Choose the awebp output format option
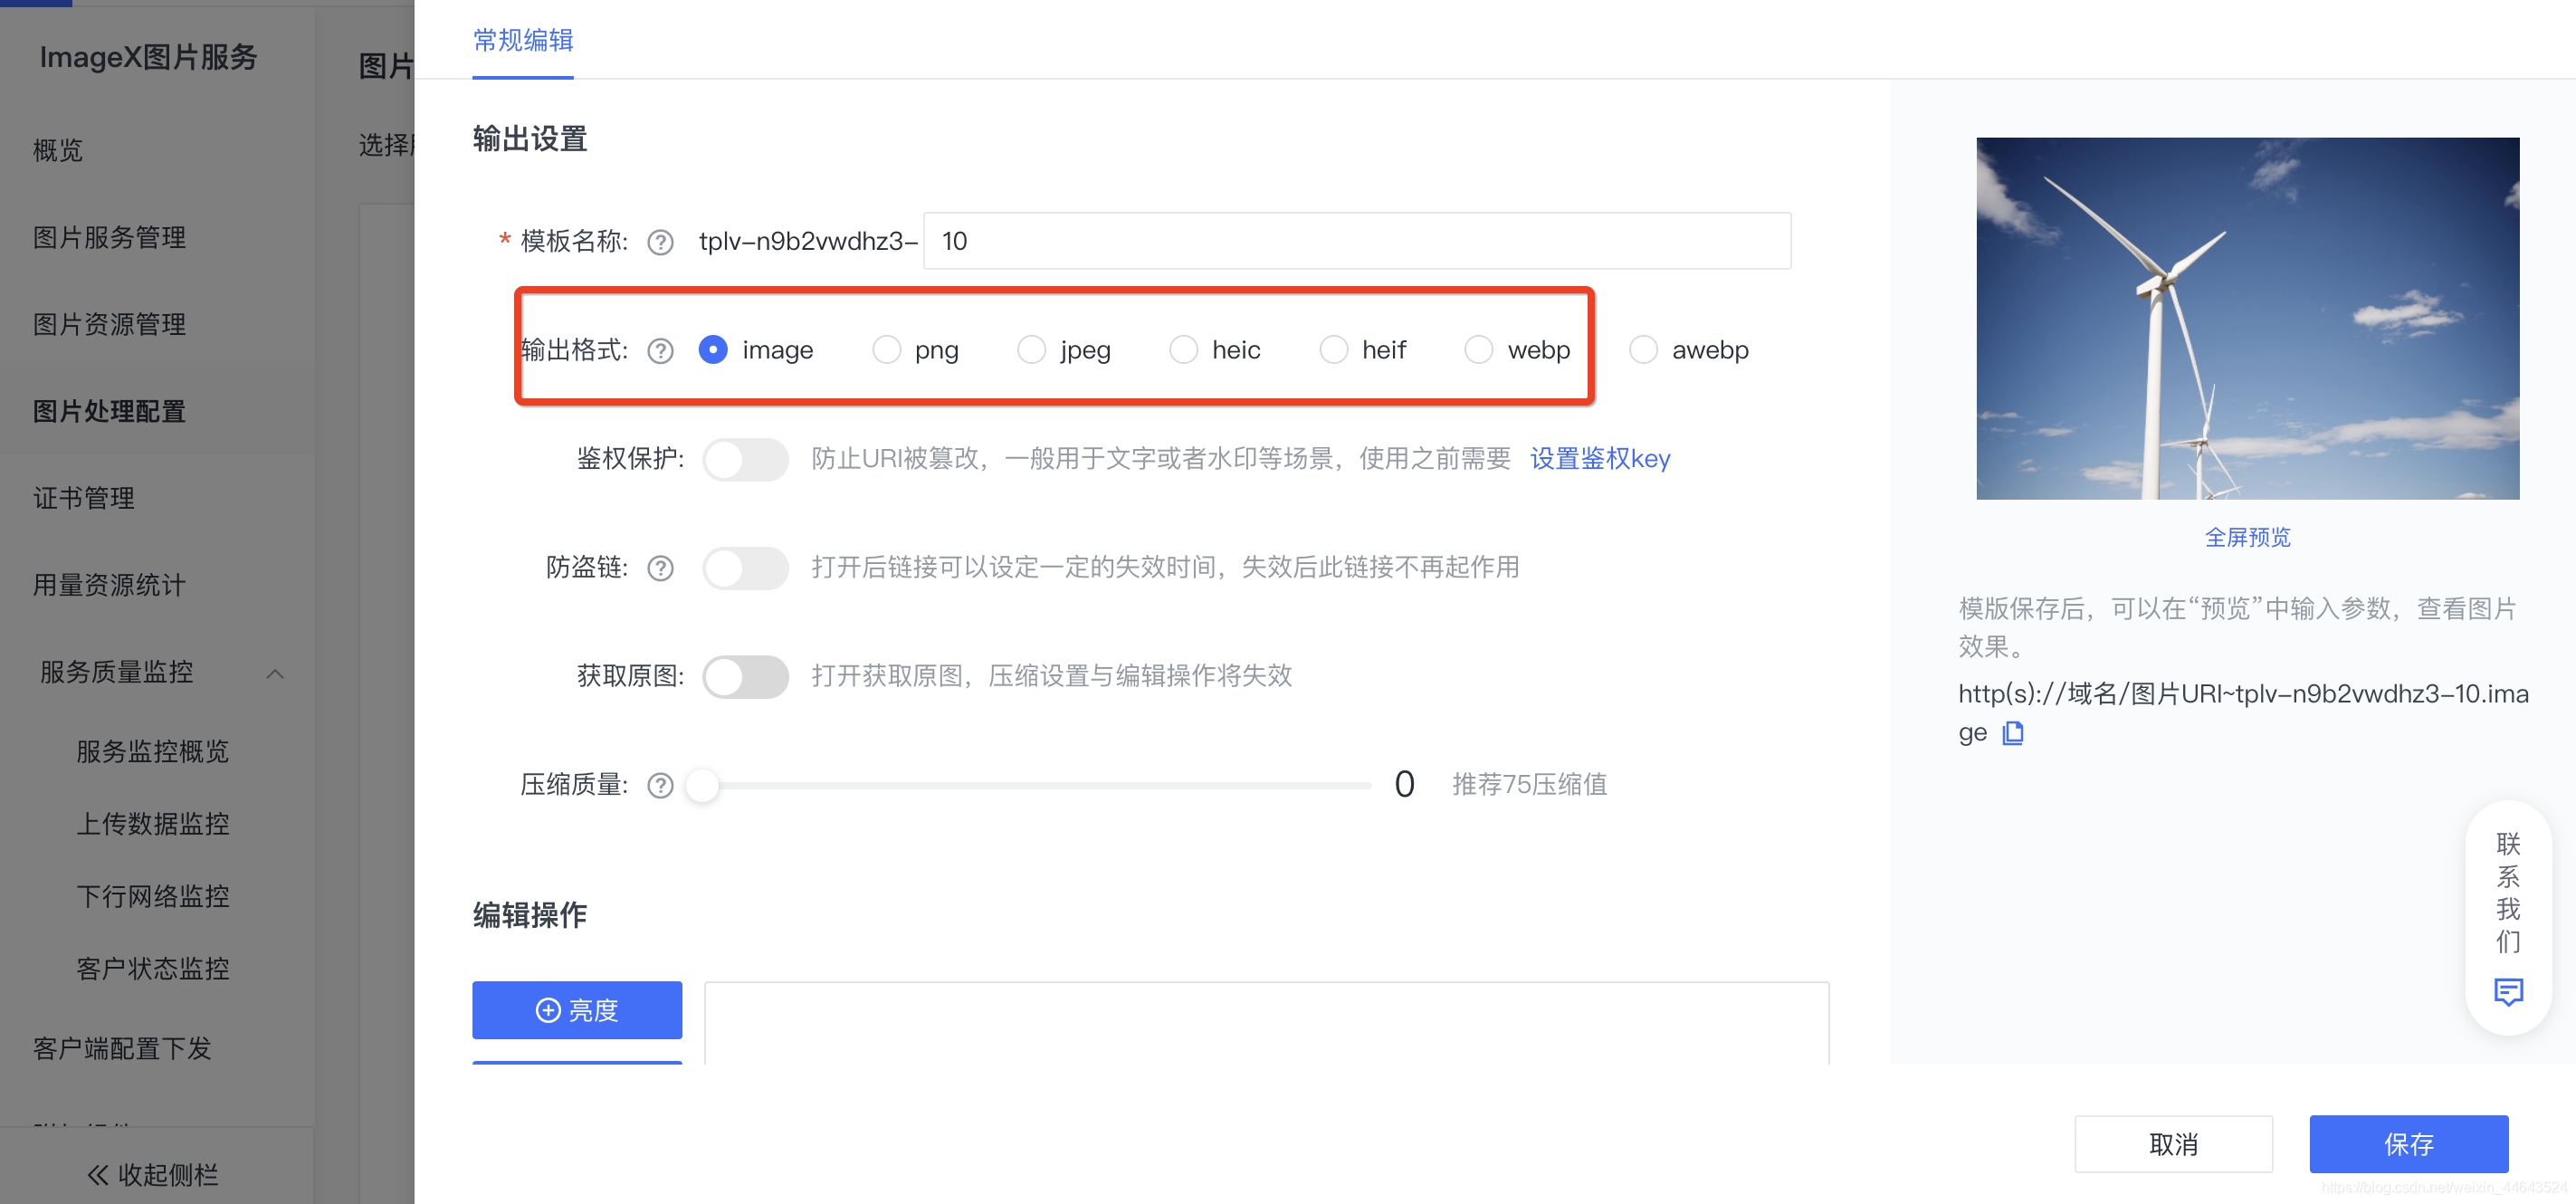This screenshot has height=1204, width=2576. [x=1643, y=350]
